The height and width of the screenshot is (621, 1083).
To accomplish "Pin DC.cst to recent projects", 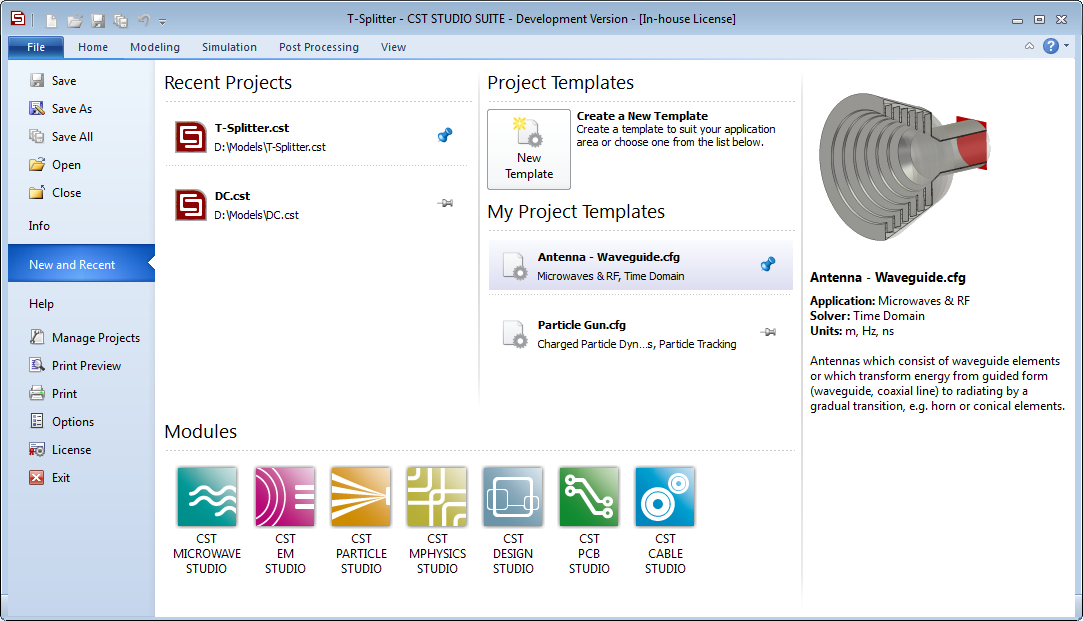I will pos(445,203).
